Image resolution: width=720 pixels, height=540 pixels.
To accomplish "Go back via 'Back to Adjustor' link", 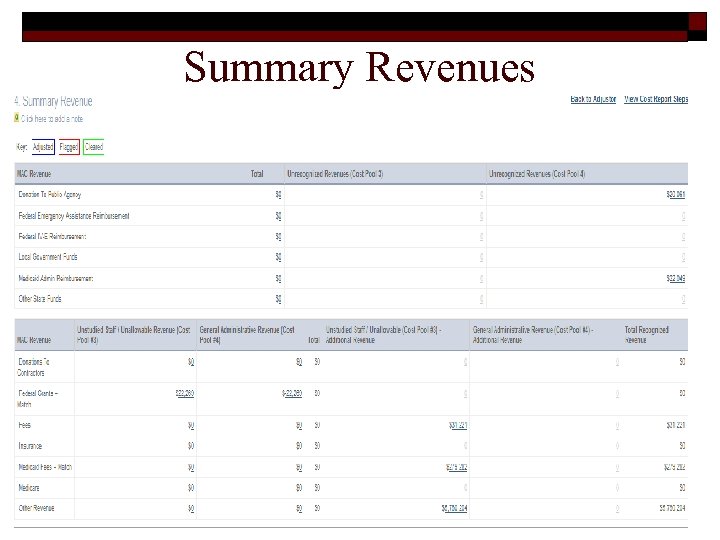I will [x=593, y=99].
